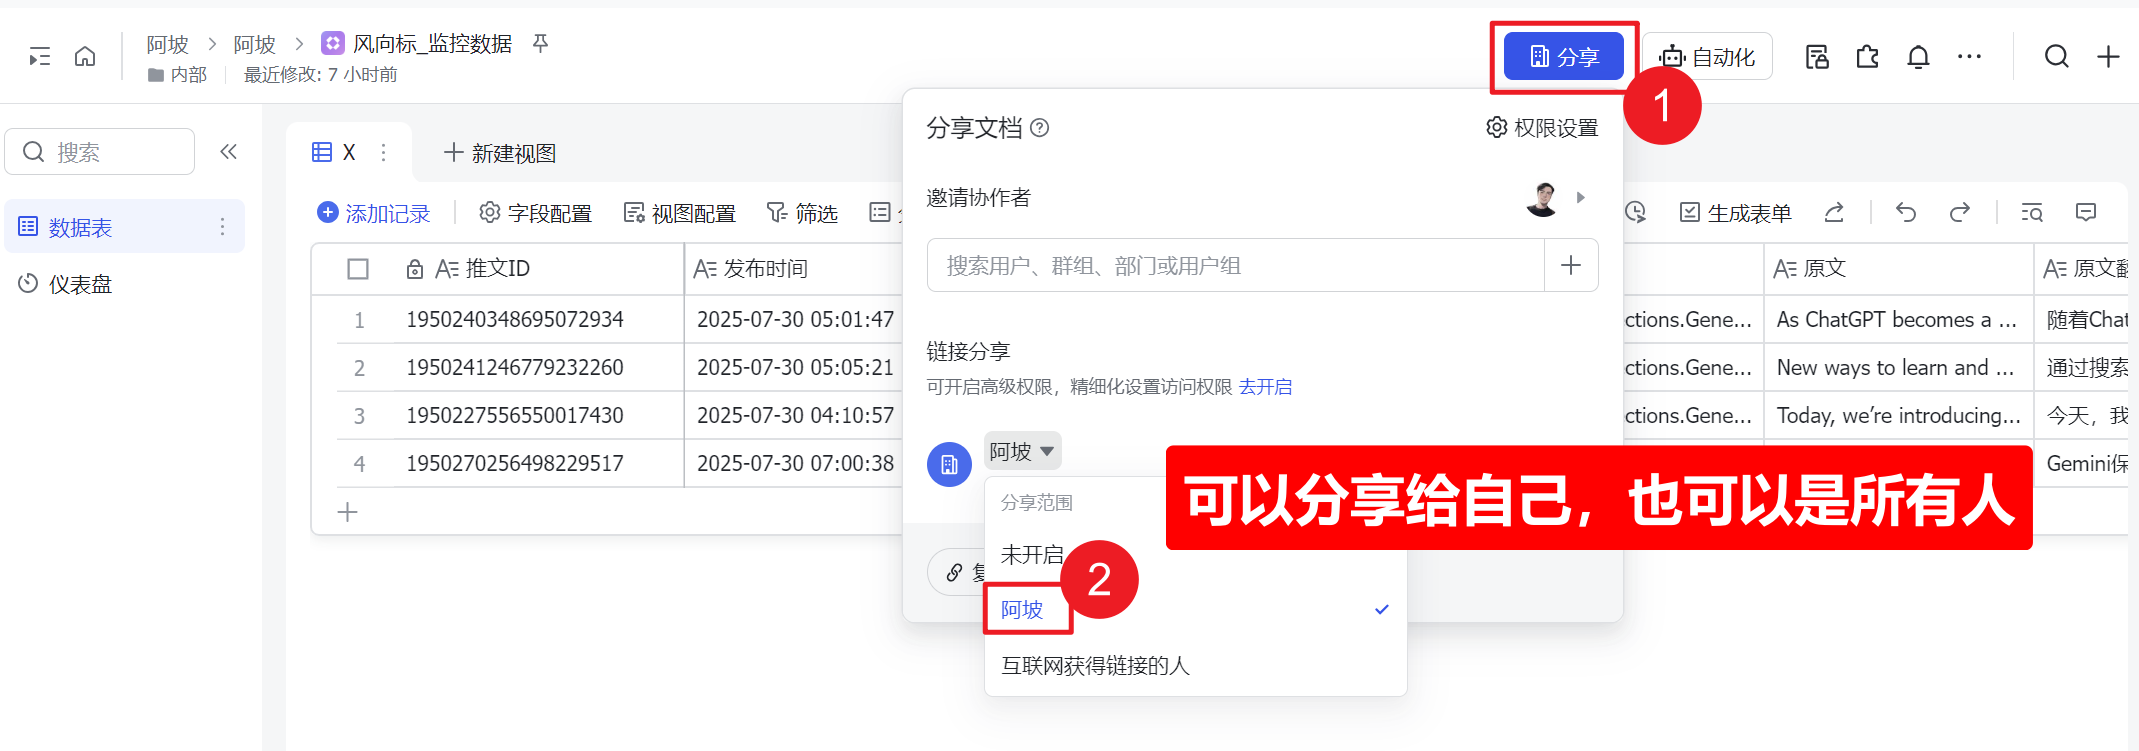Select 互联网获得链接的人 option
Viewport: 2139px width, 751px height.
click(x=1195, y=666)
